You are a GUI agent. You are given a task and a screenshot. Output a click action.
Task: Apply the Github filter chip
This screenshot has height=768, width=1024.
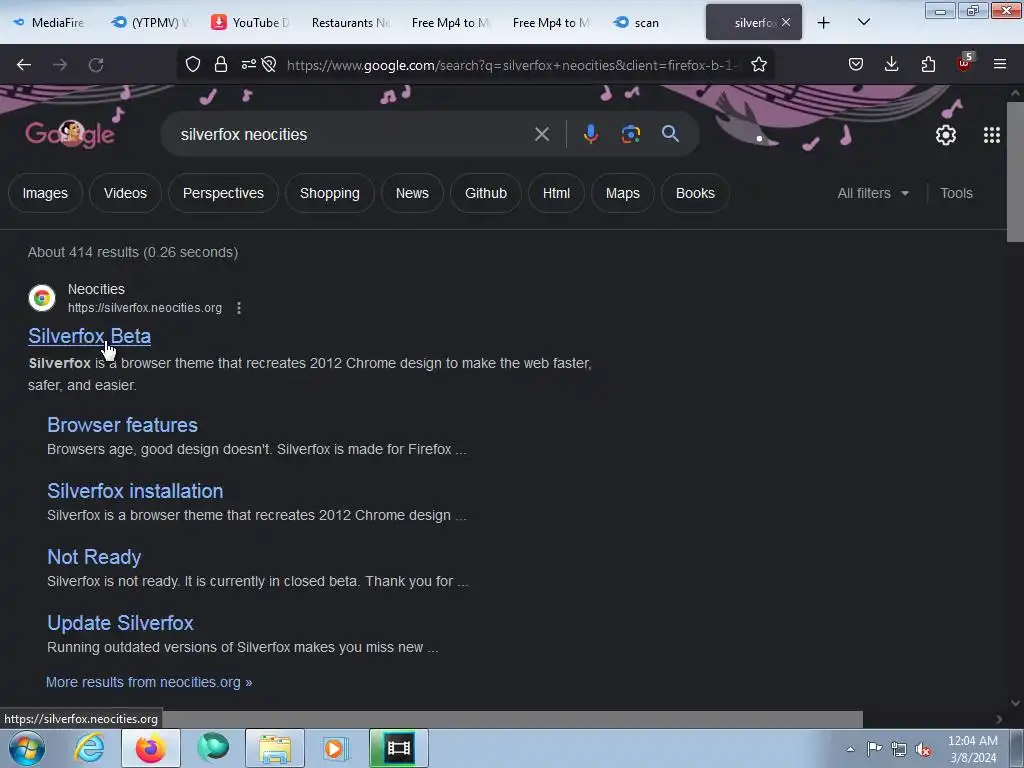click(485, 193)
